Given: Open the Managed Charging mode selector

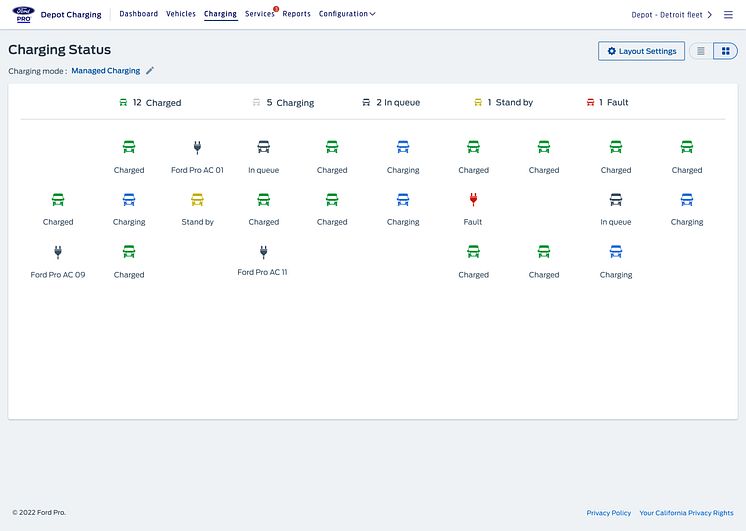Looking at the screenshot, I should click(x=105, y=71).
